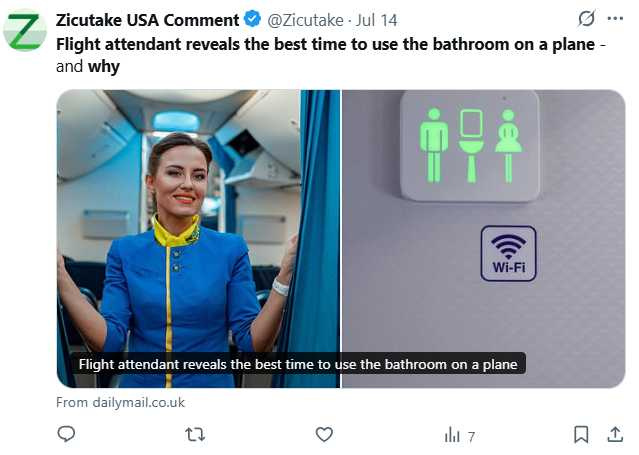
Task: Open the dailymail.co.uk source link
Action: click(x=120, y=402)
